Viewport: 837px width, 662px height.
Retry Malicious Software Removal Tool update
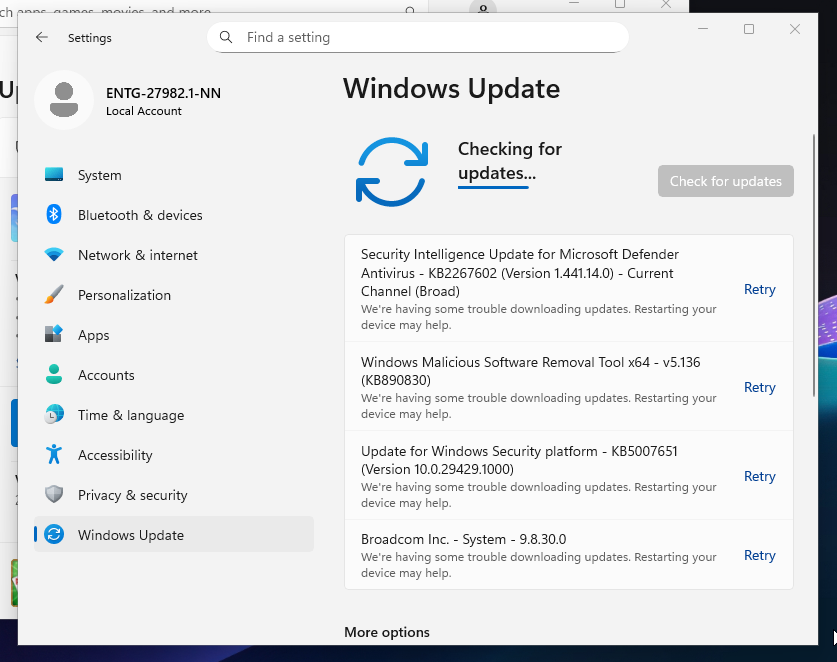[x=760, y=387]
